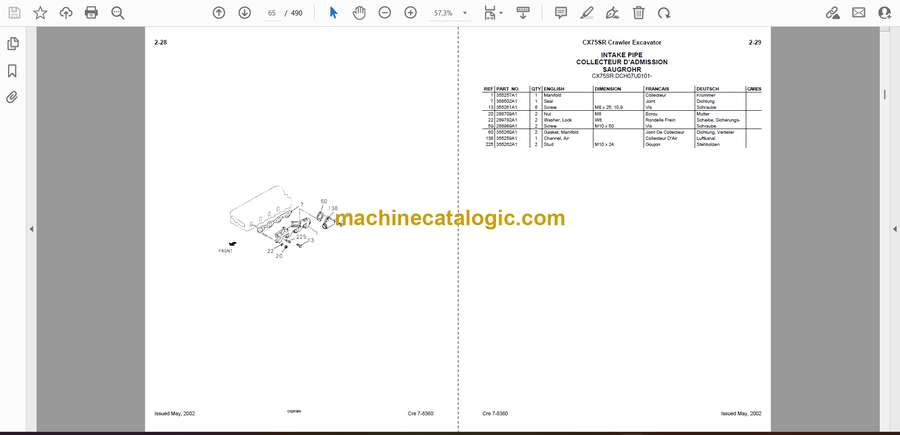This screenshot has width=900, height=435.
Task: Click the keyboard scrolling mode icon
Action: click(x=523, y=13)
